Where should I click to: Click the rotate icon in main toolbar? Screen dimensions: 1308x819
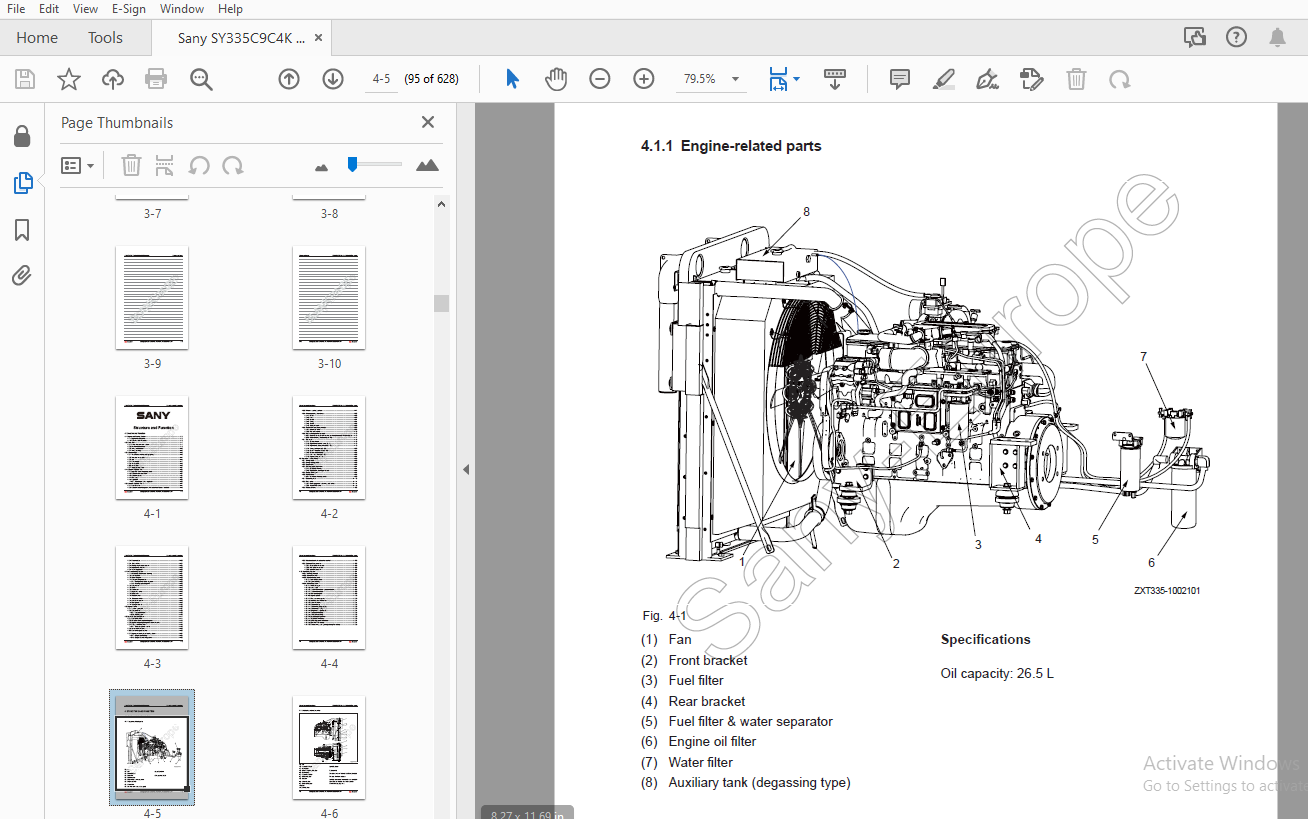tap(1120, 79)
